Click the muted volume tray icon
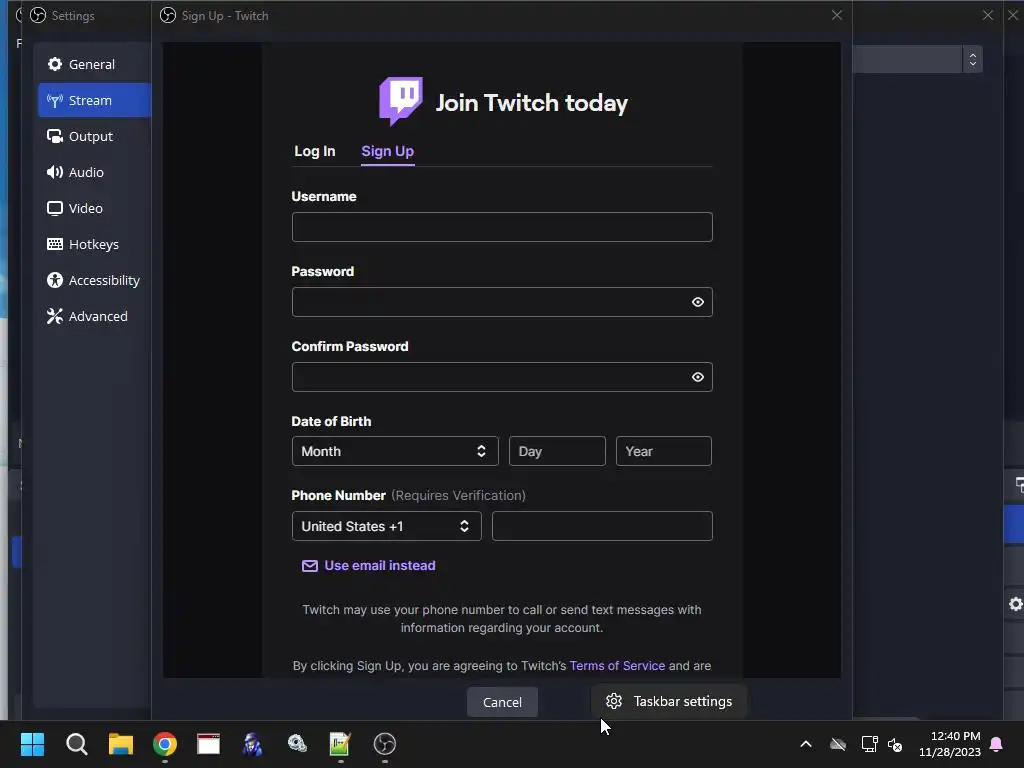Viewport: 1024px width, 768px height. (x=895, y=744)
